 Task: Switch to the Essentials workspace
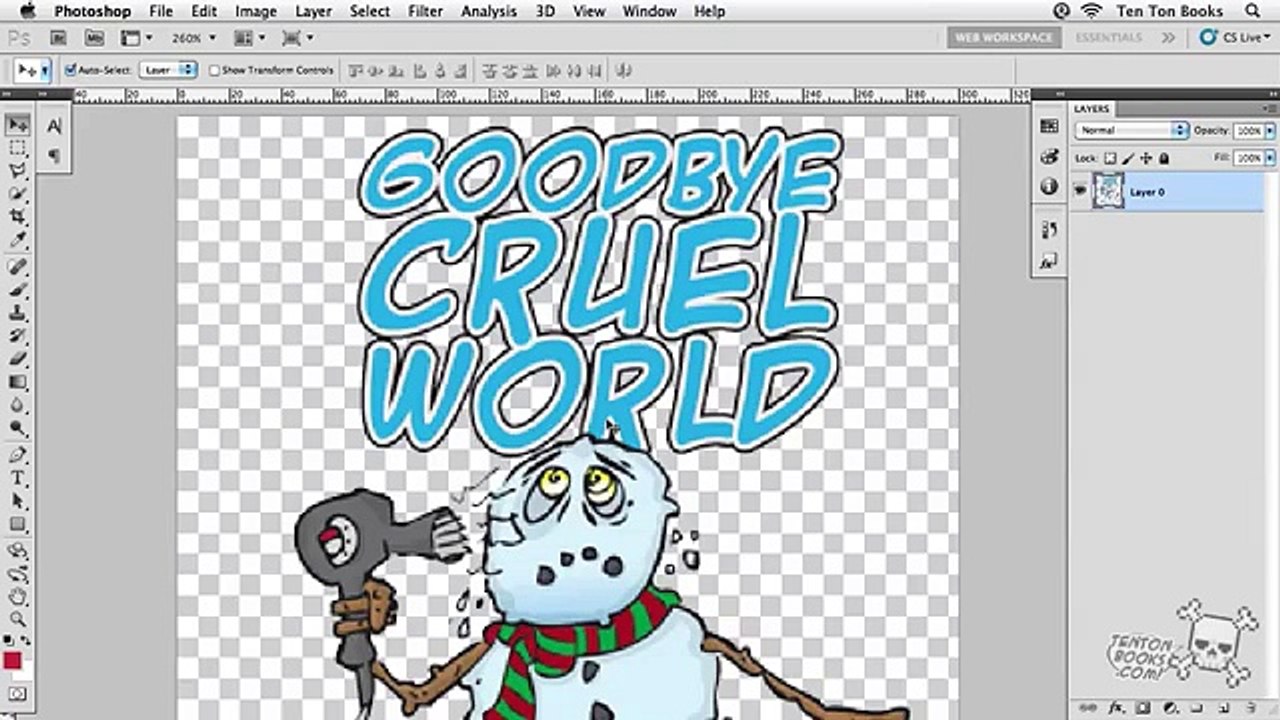point(1109,38)
